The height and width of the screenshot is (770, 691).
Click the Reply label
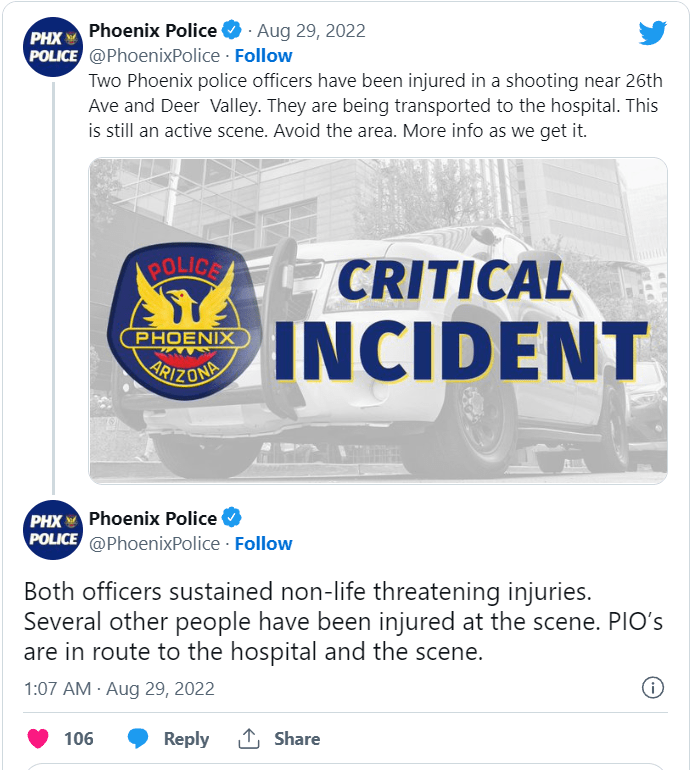(186, 739)
